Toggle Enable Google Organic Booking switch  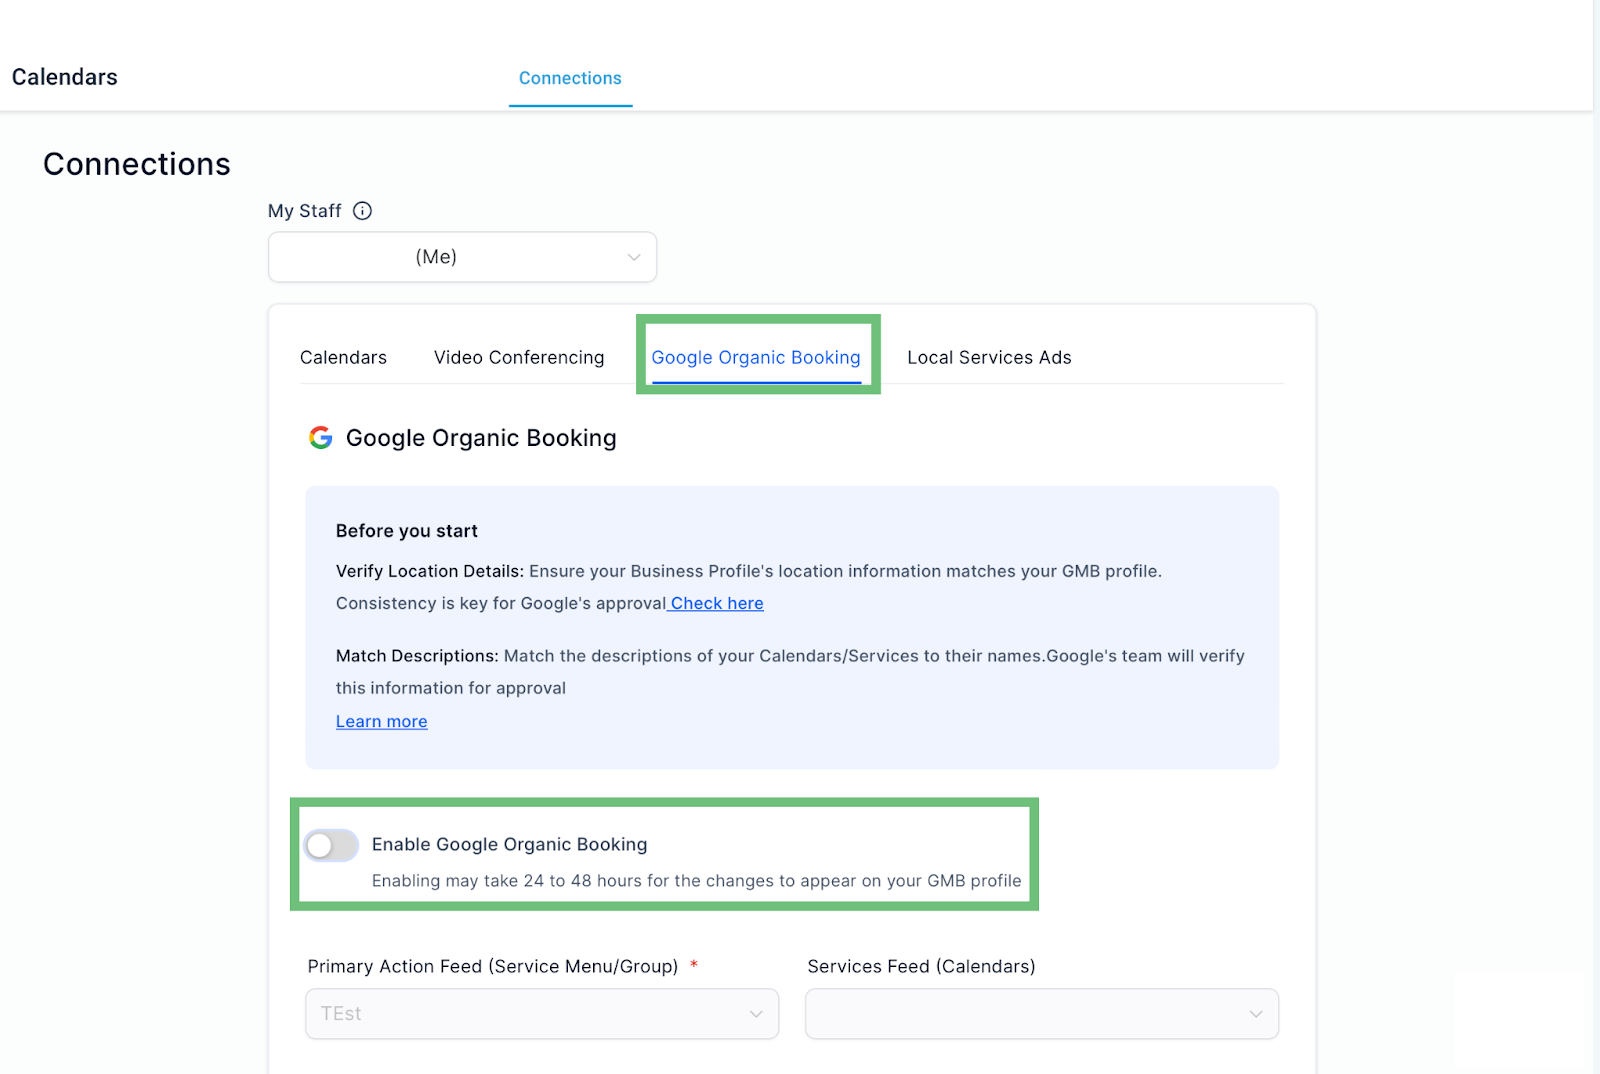coord(332,846)
